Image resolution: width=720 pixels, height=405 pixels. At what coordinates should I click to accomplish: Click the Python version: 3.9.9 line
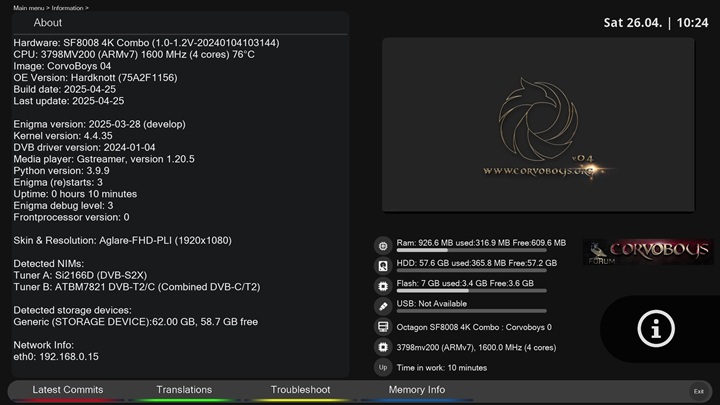click(x=61, y=171)
